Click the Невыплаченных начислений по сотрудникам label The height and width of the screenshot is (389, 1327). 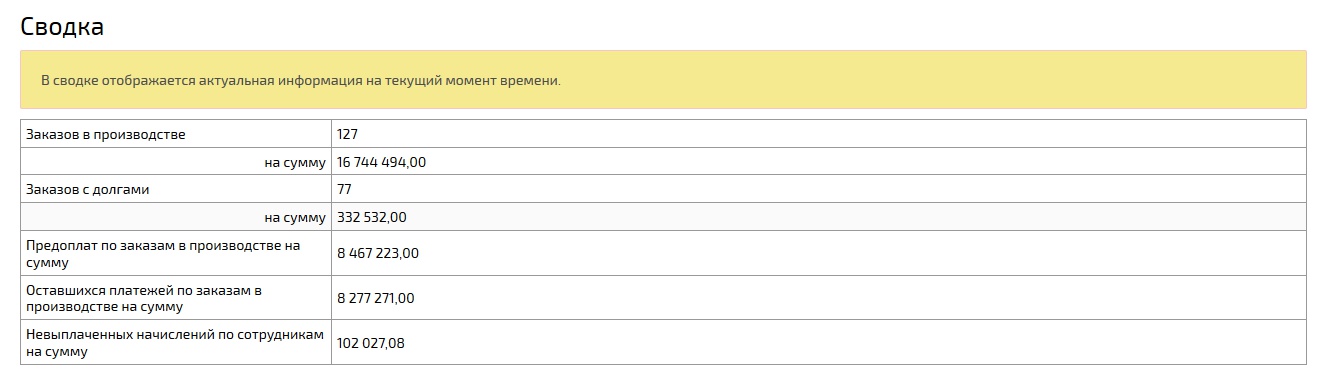coord(175,343)
